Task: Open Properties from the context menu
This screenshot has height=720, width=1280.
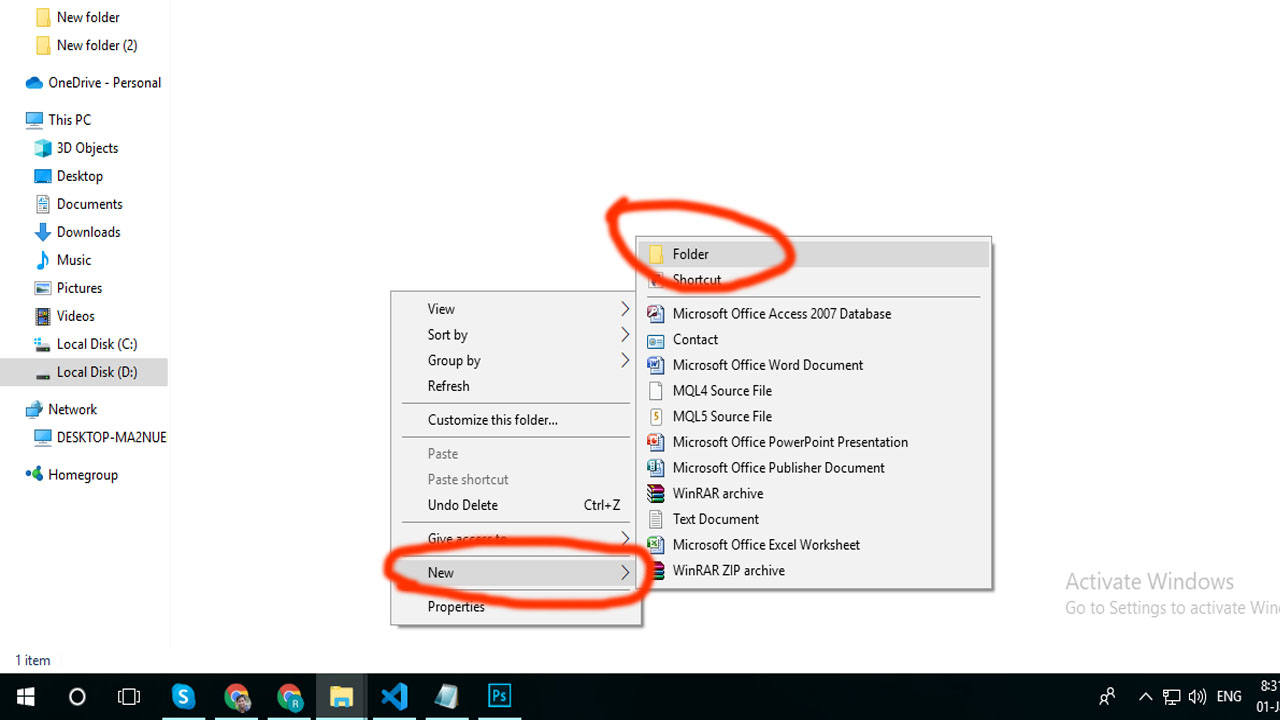Action: coord(456,607)
